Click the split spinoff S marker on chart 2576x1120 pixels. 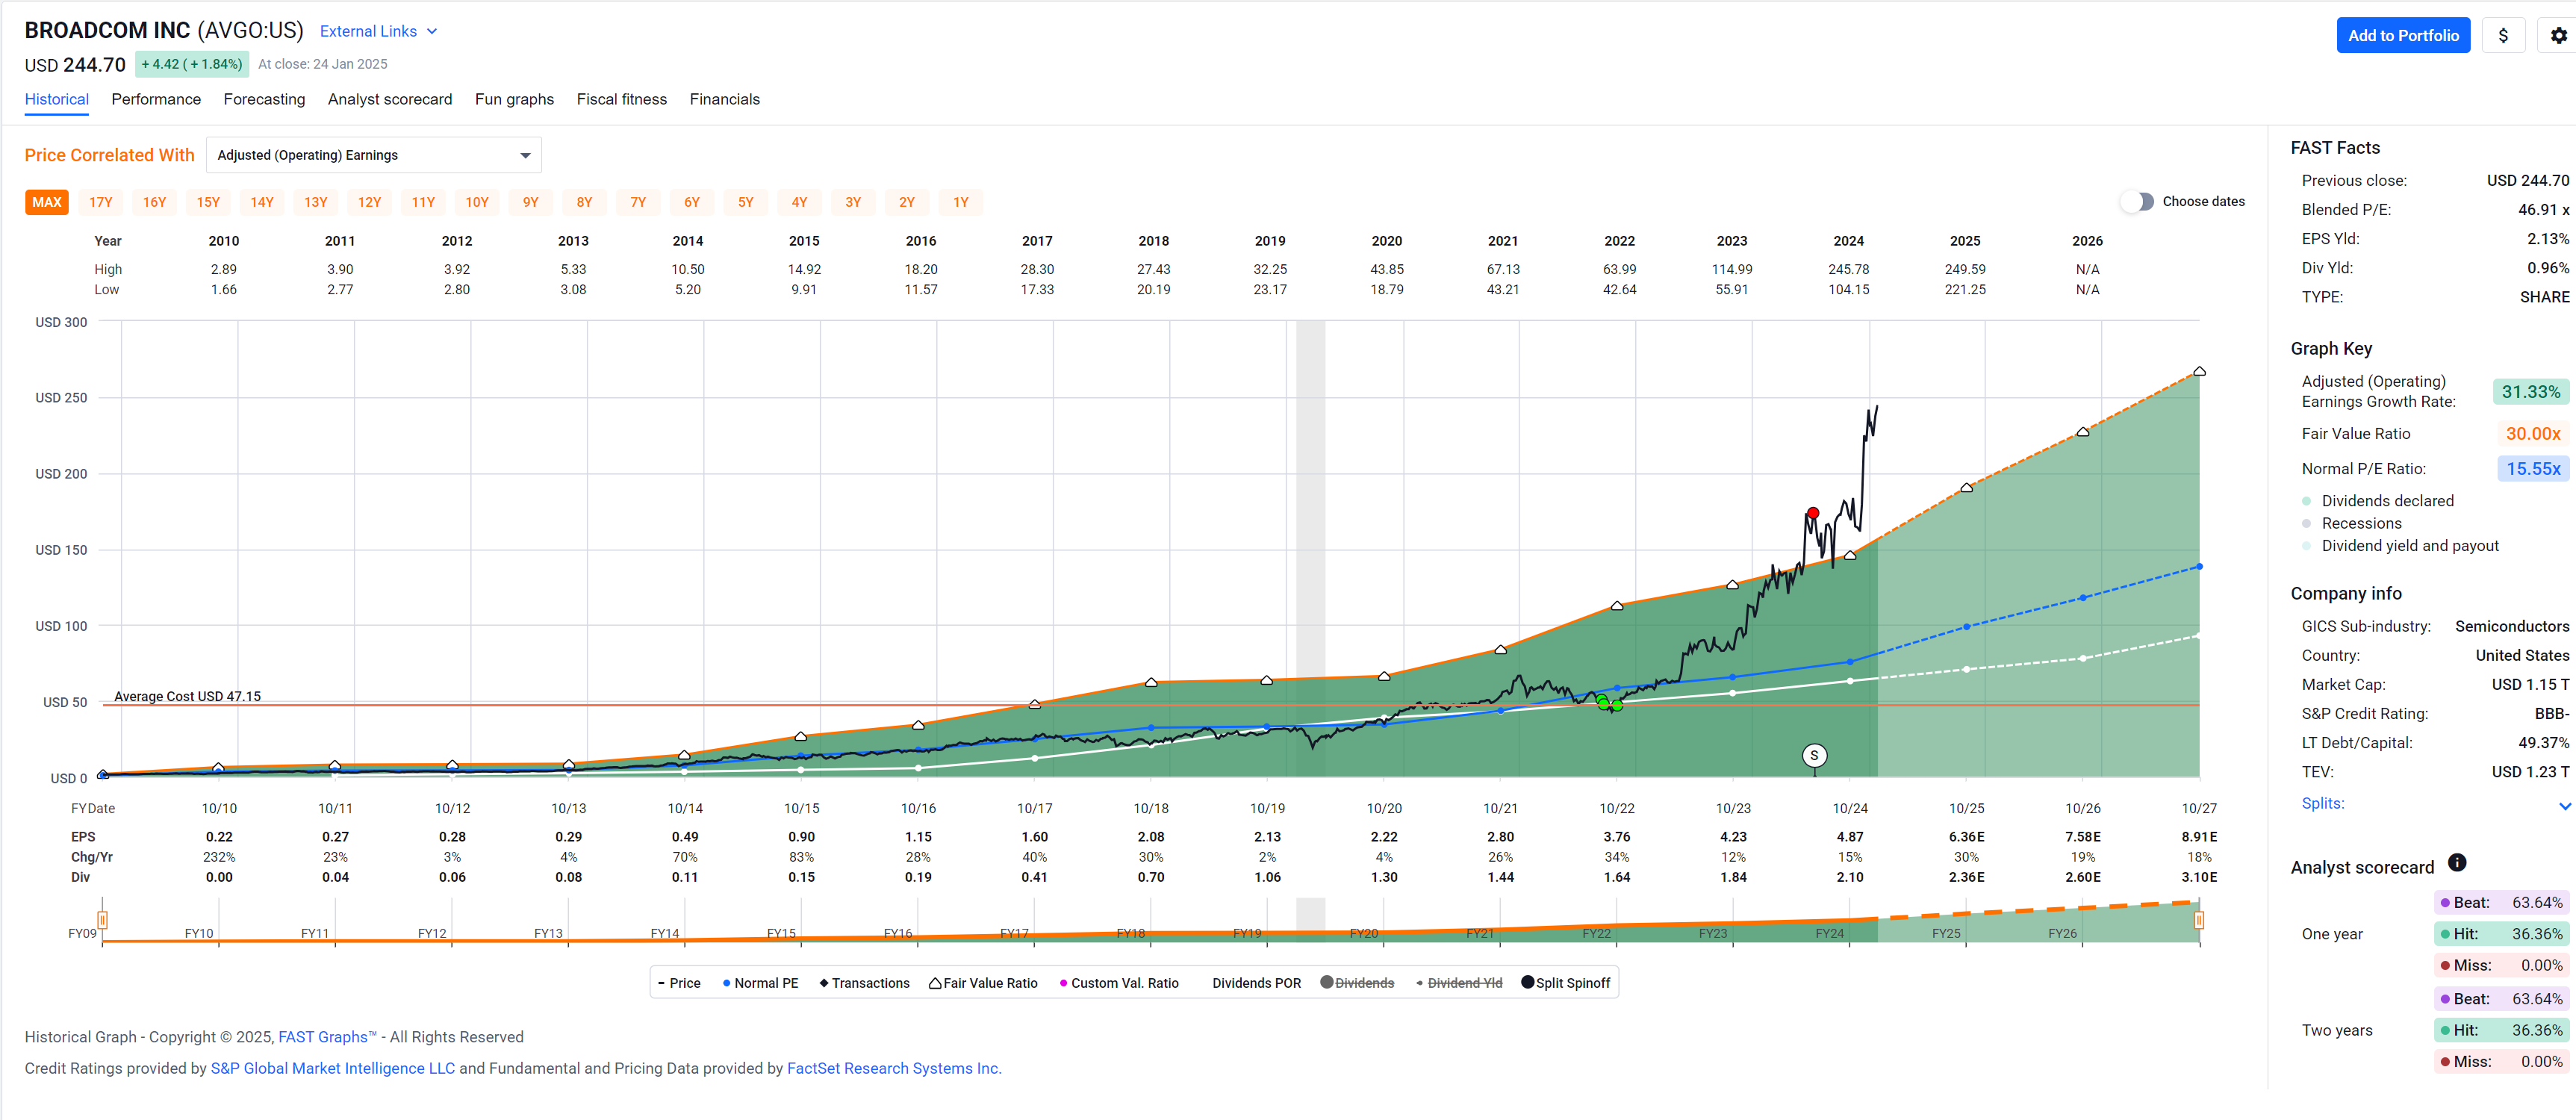click(x=1814, y=756)
